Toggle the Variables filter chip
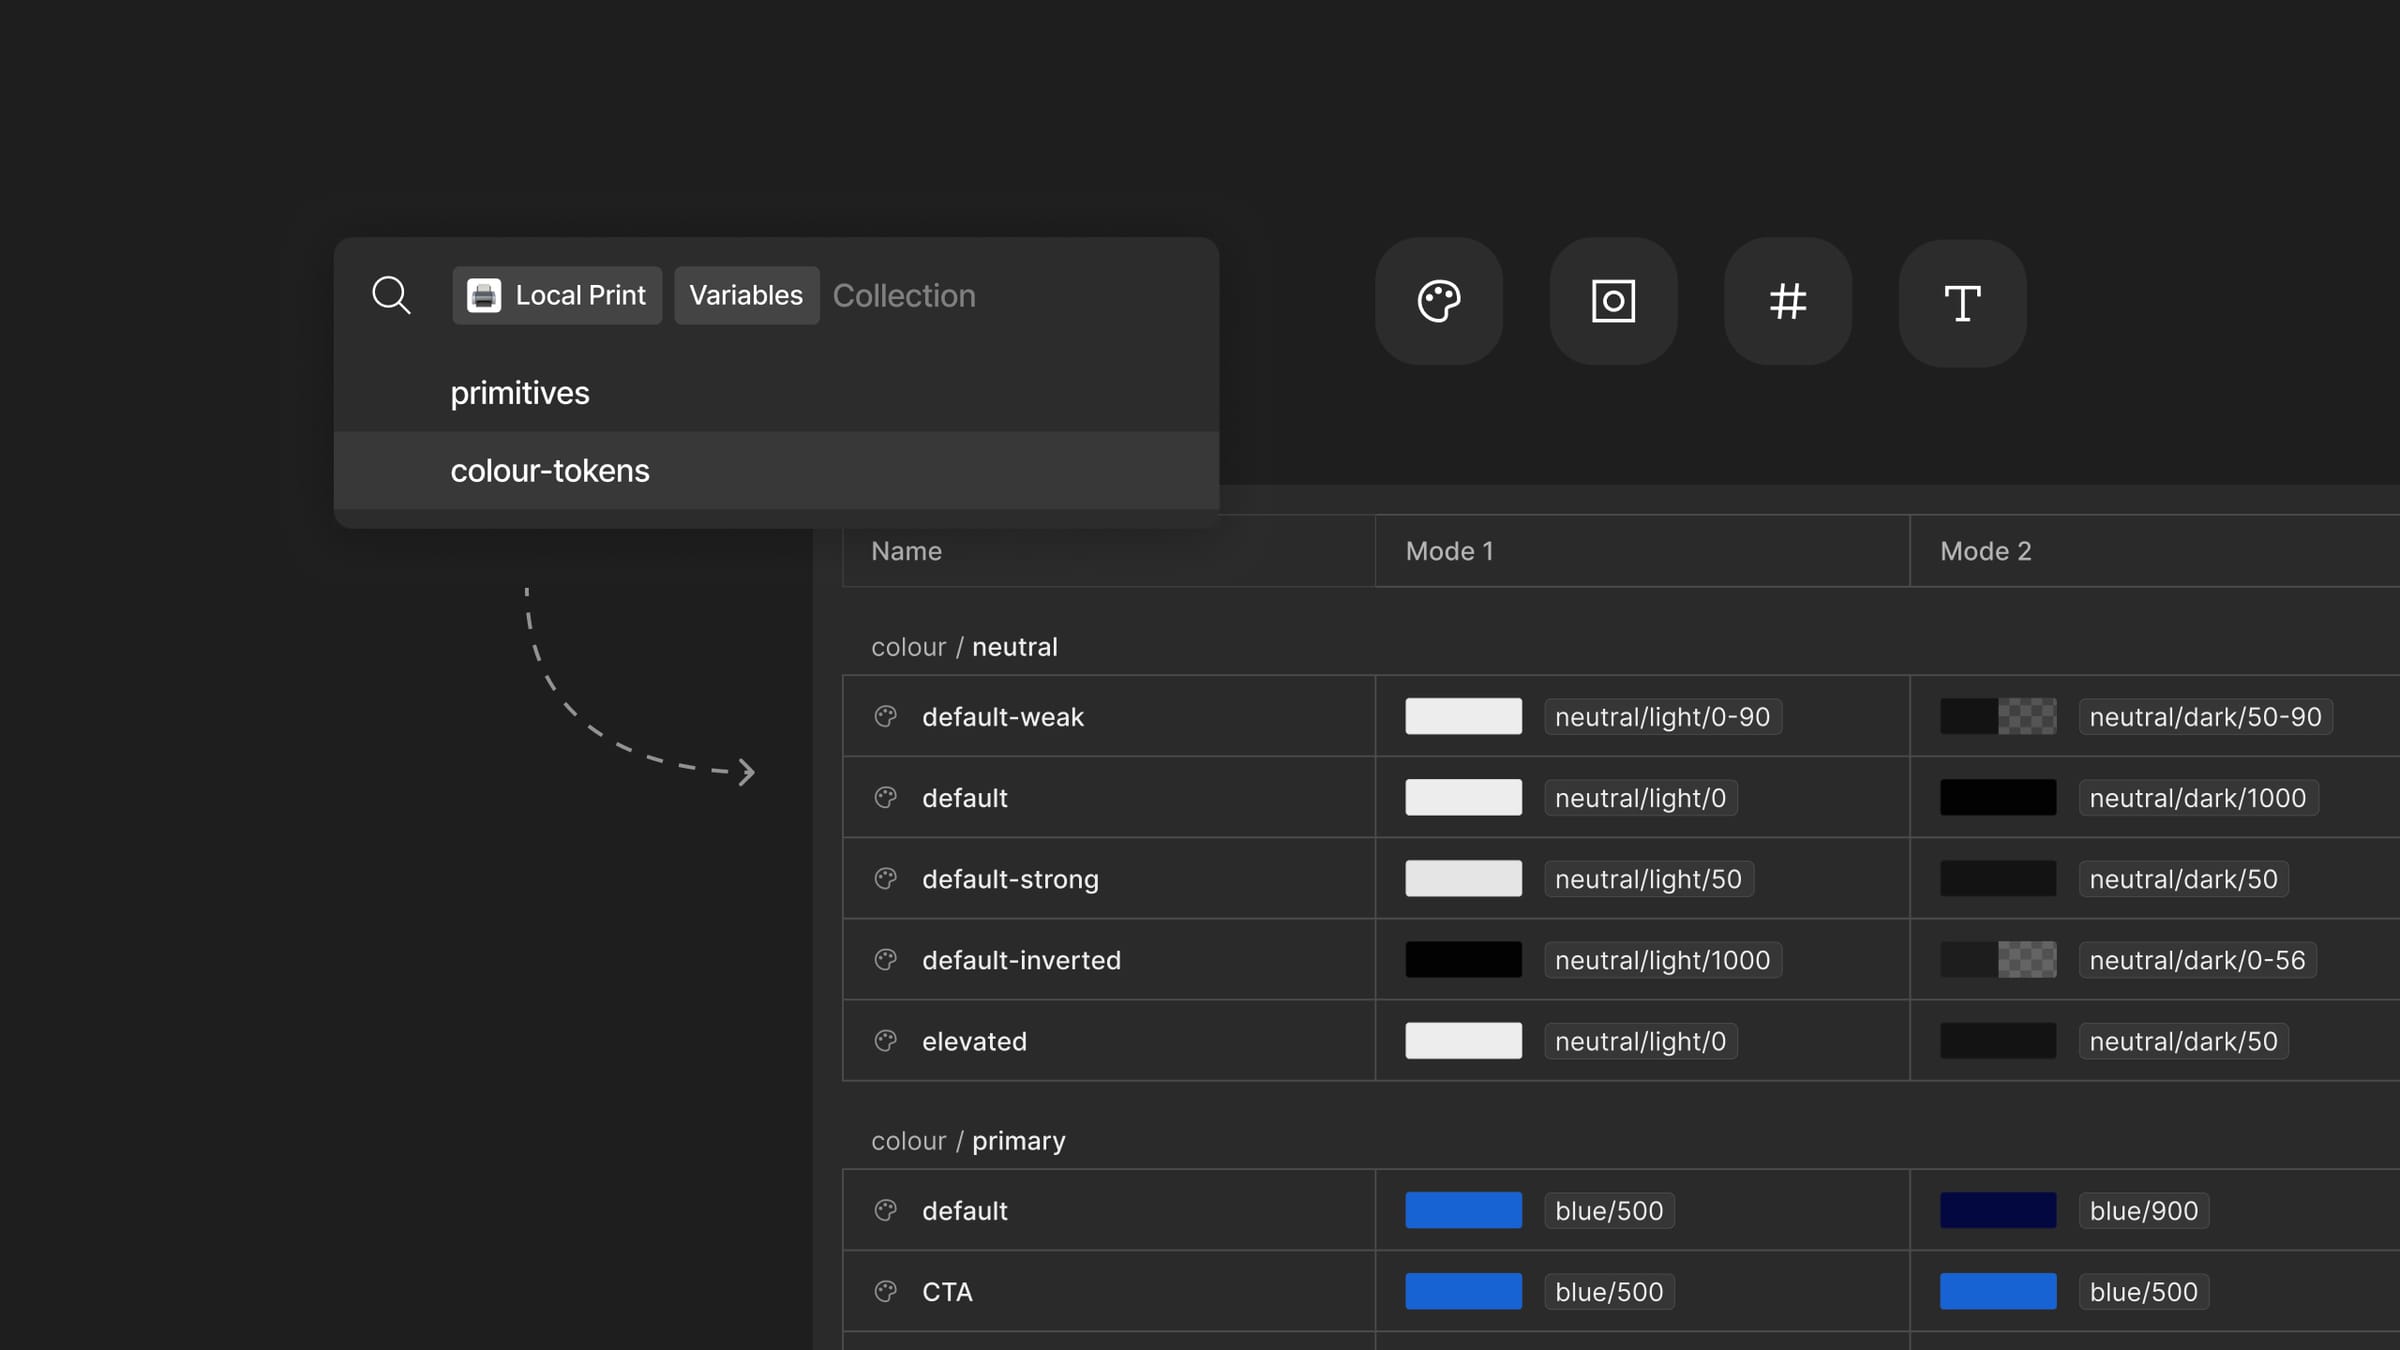The image size is (2400, 1350). (746, 295)
